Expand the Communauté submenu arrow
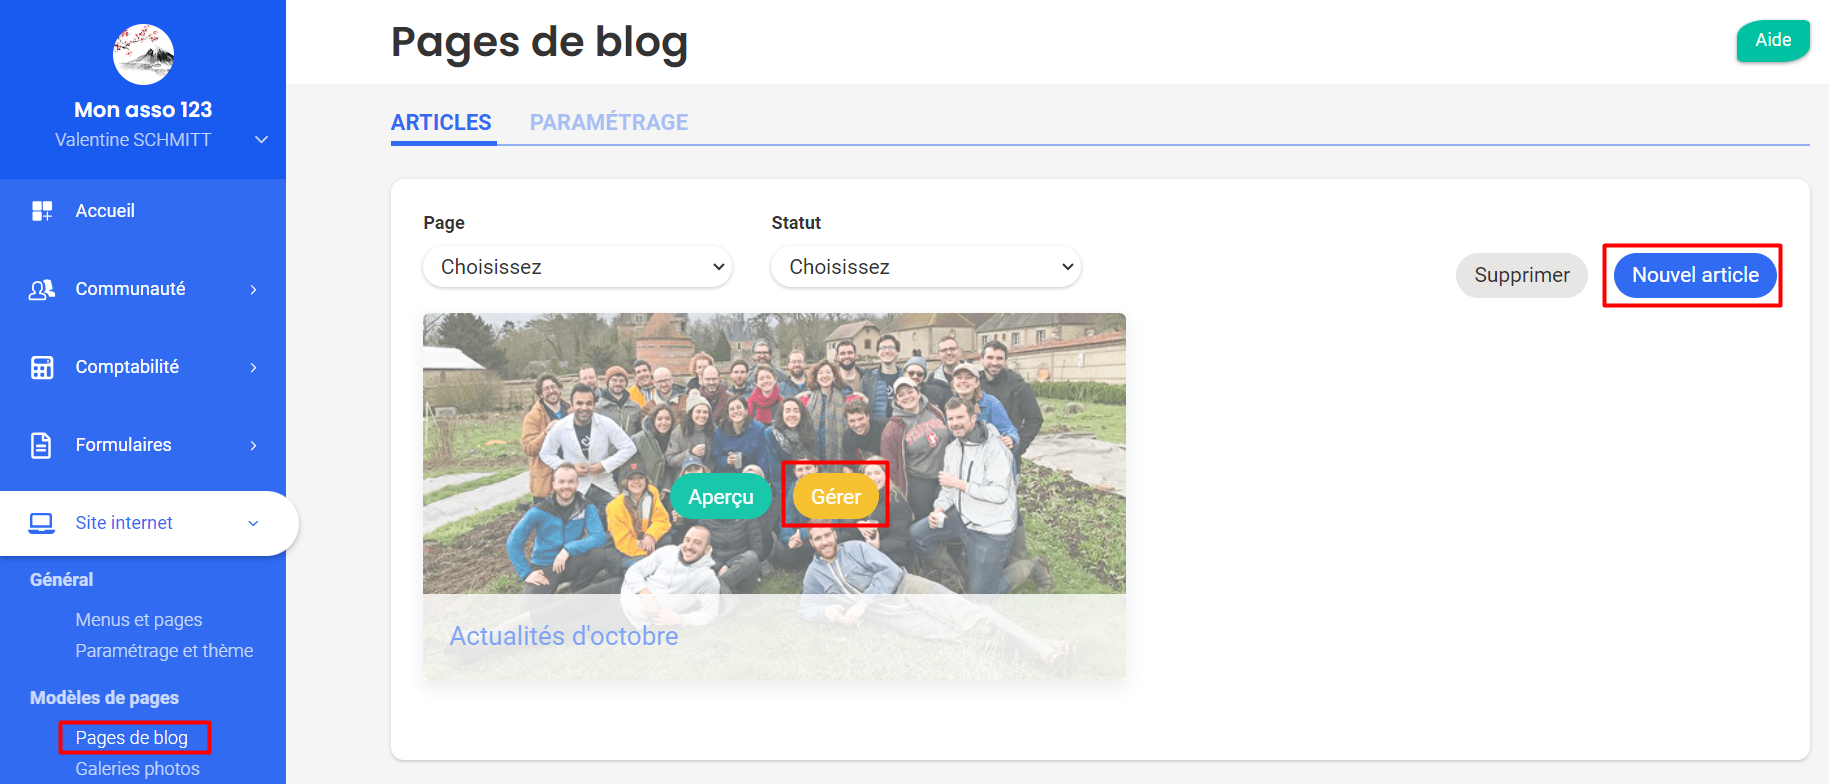Image resolution: width=1829 pixels, height=784 pixels. pyautogui.click(x=254, y=289)
